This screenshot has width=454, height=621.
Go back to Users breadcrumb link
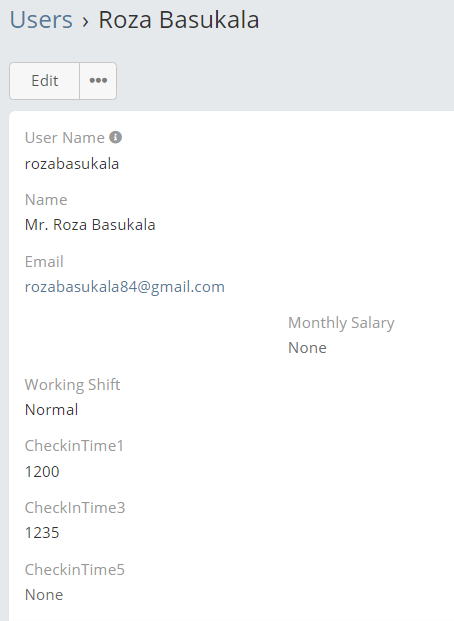click(41, 20)
